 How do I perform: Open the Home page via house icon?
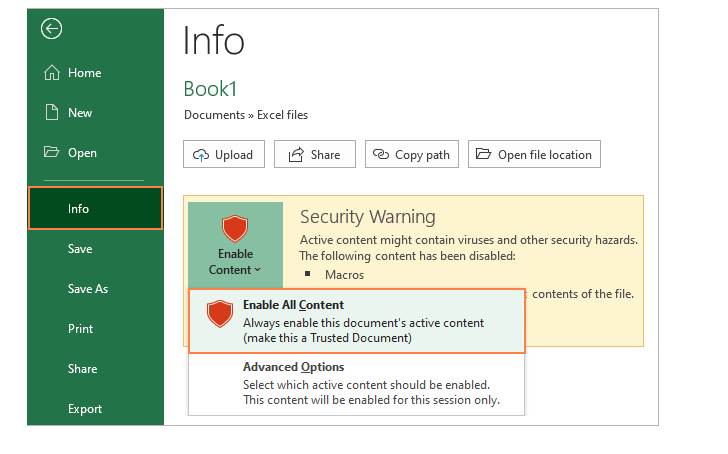click(x=51, y=73)
